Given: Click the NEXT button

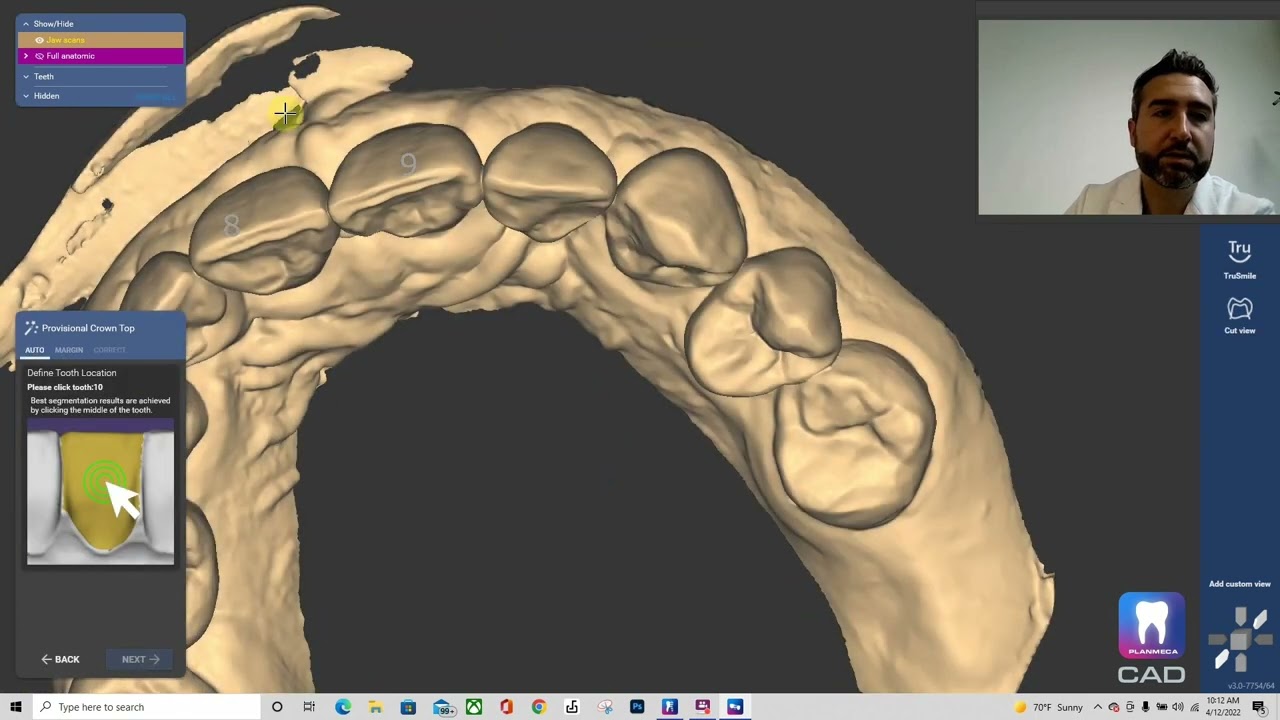Looking at the screenshot, I should tap(140, 659).
